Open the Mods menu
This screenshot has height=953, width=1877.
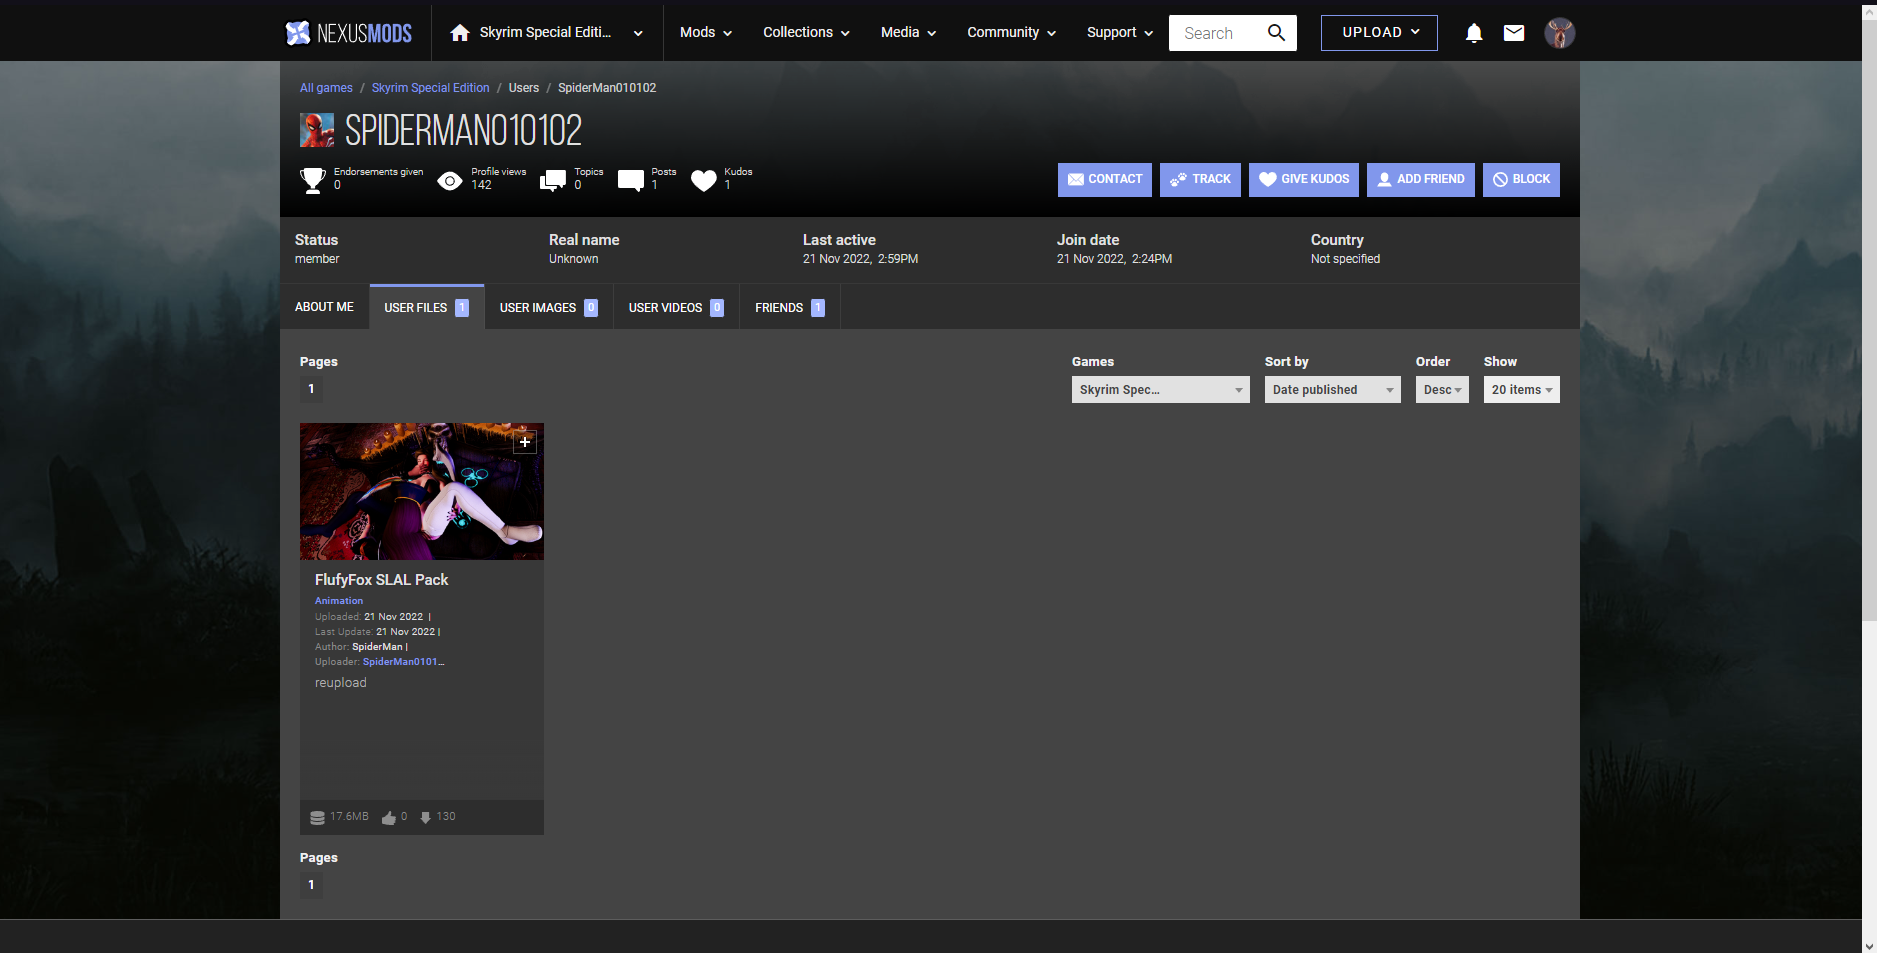pyautogui.click(x=706, y=33)
